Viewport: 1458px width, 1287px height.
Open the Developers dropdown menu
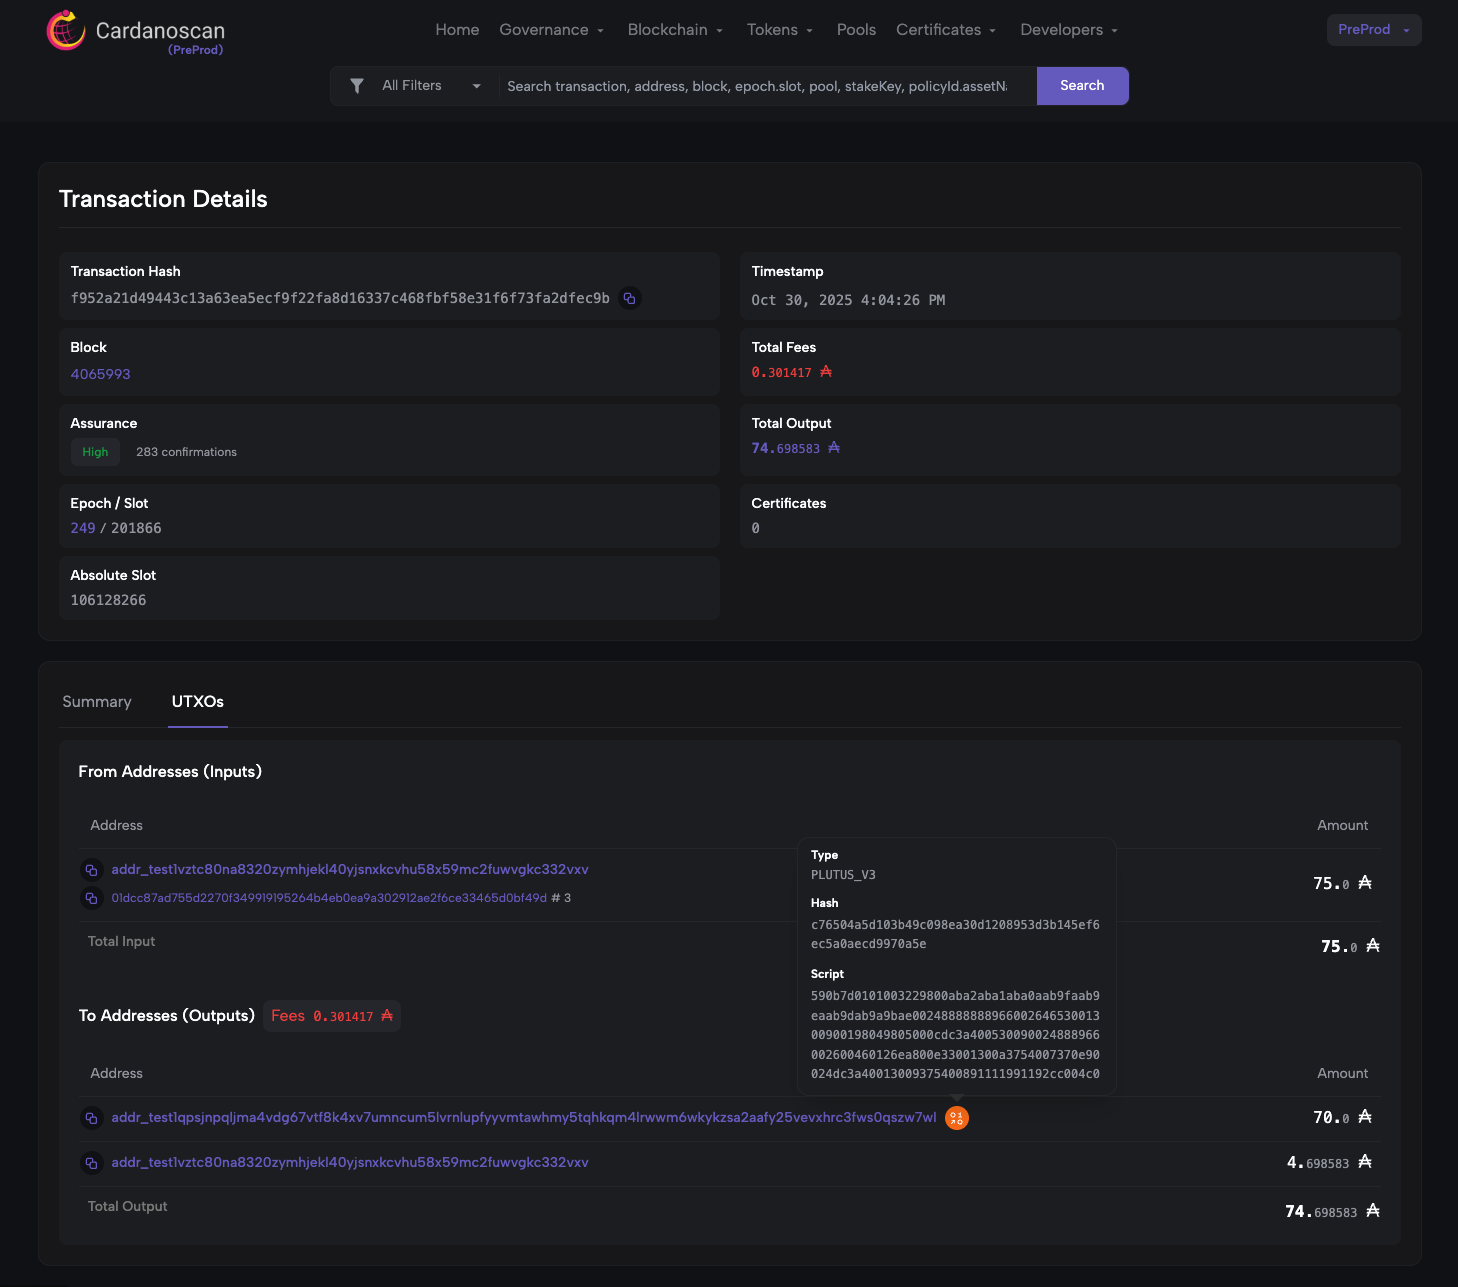coord(1068,30)
